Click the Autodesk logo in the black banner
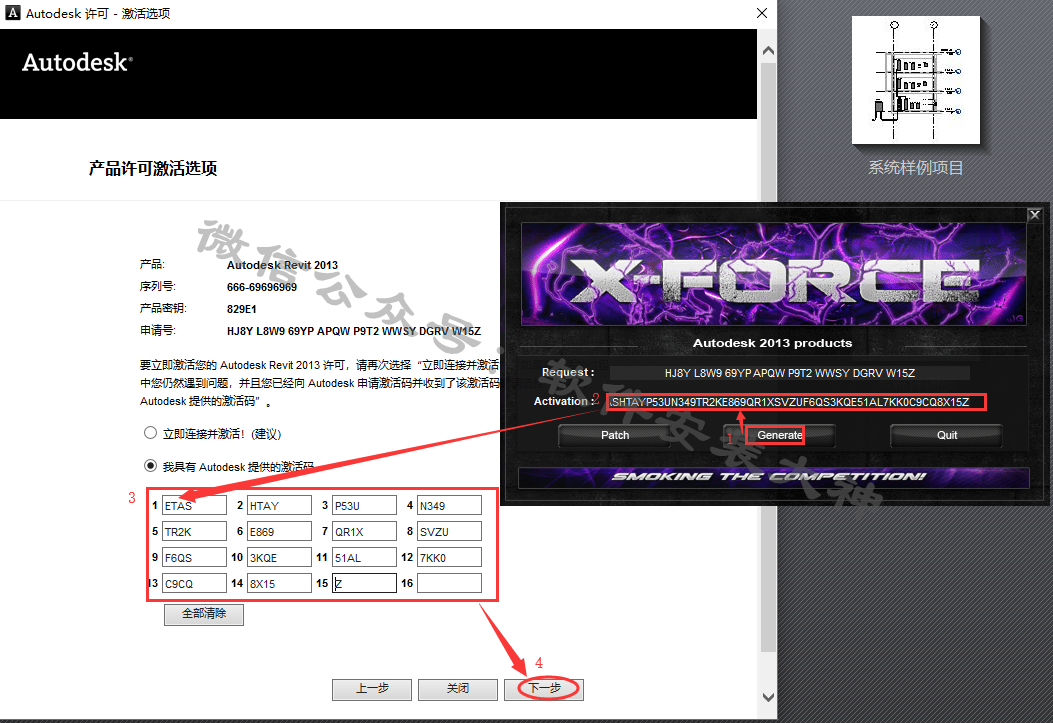1053x723 pixels. 77,62
